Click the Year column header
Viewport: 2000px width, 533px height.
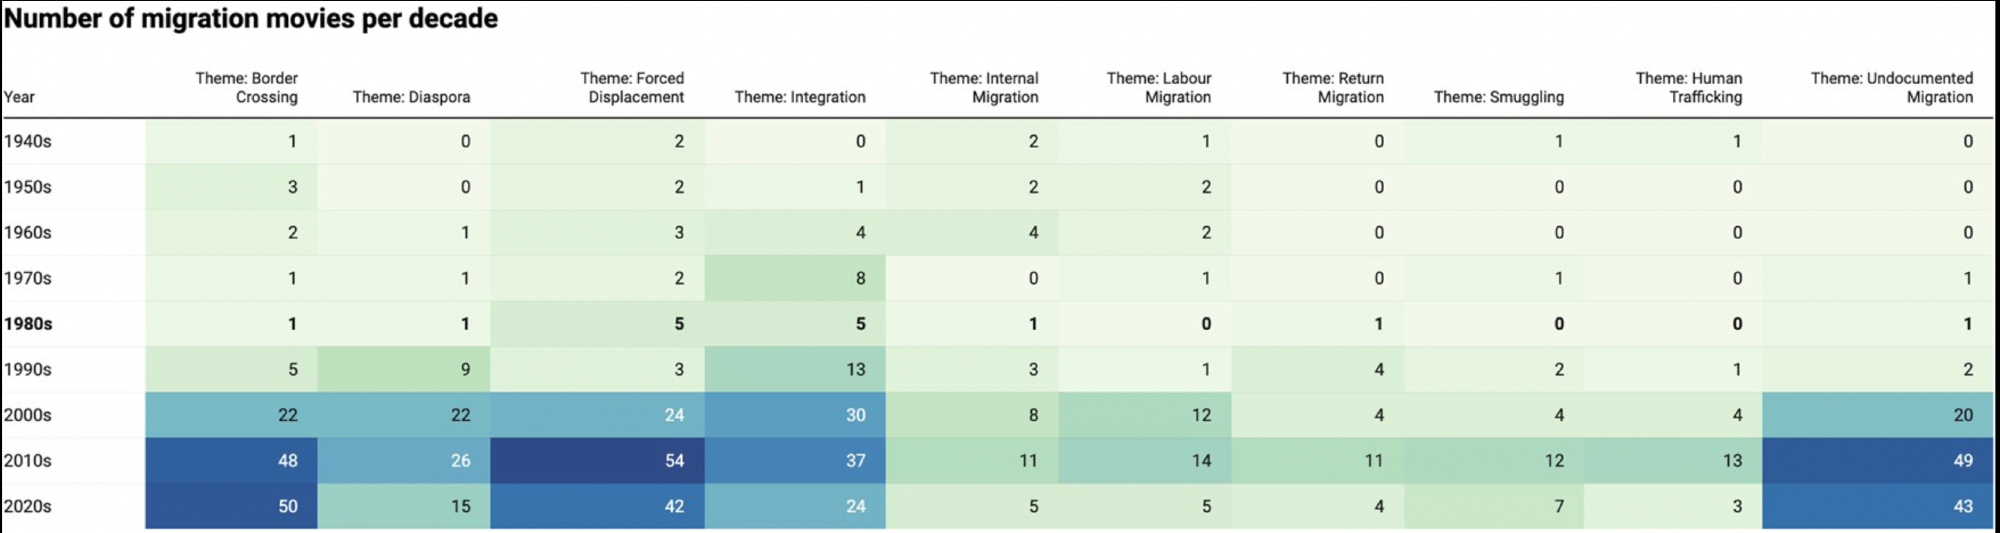point(19,97)
